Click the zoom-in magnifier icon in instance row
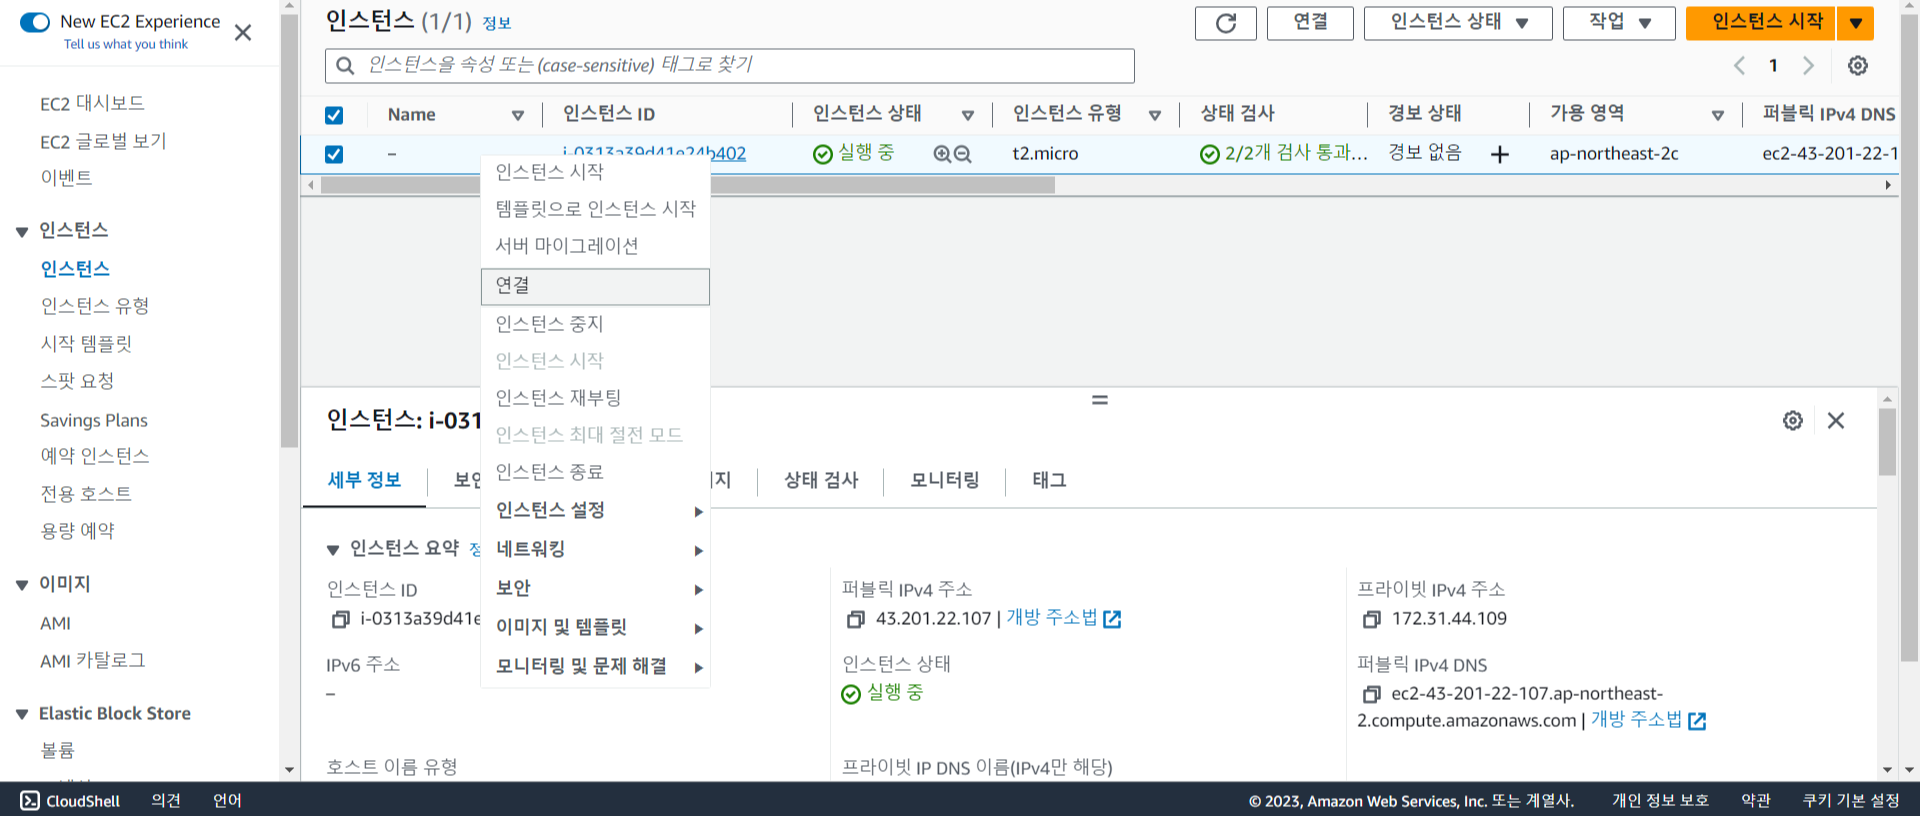 pos(942,154)
